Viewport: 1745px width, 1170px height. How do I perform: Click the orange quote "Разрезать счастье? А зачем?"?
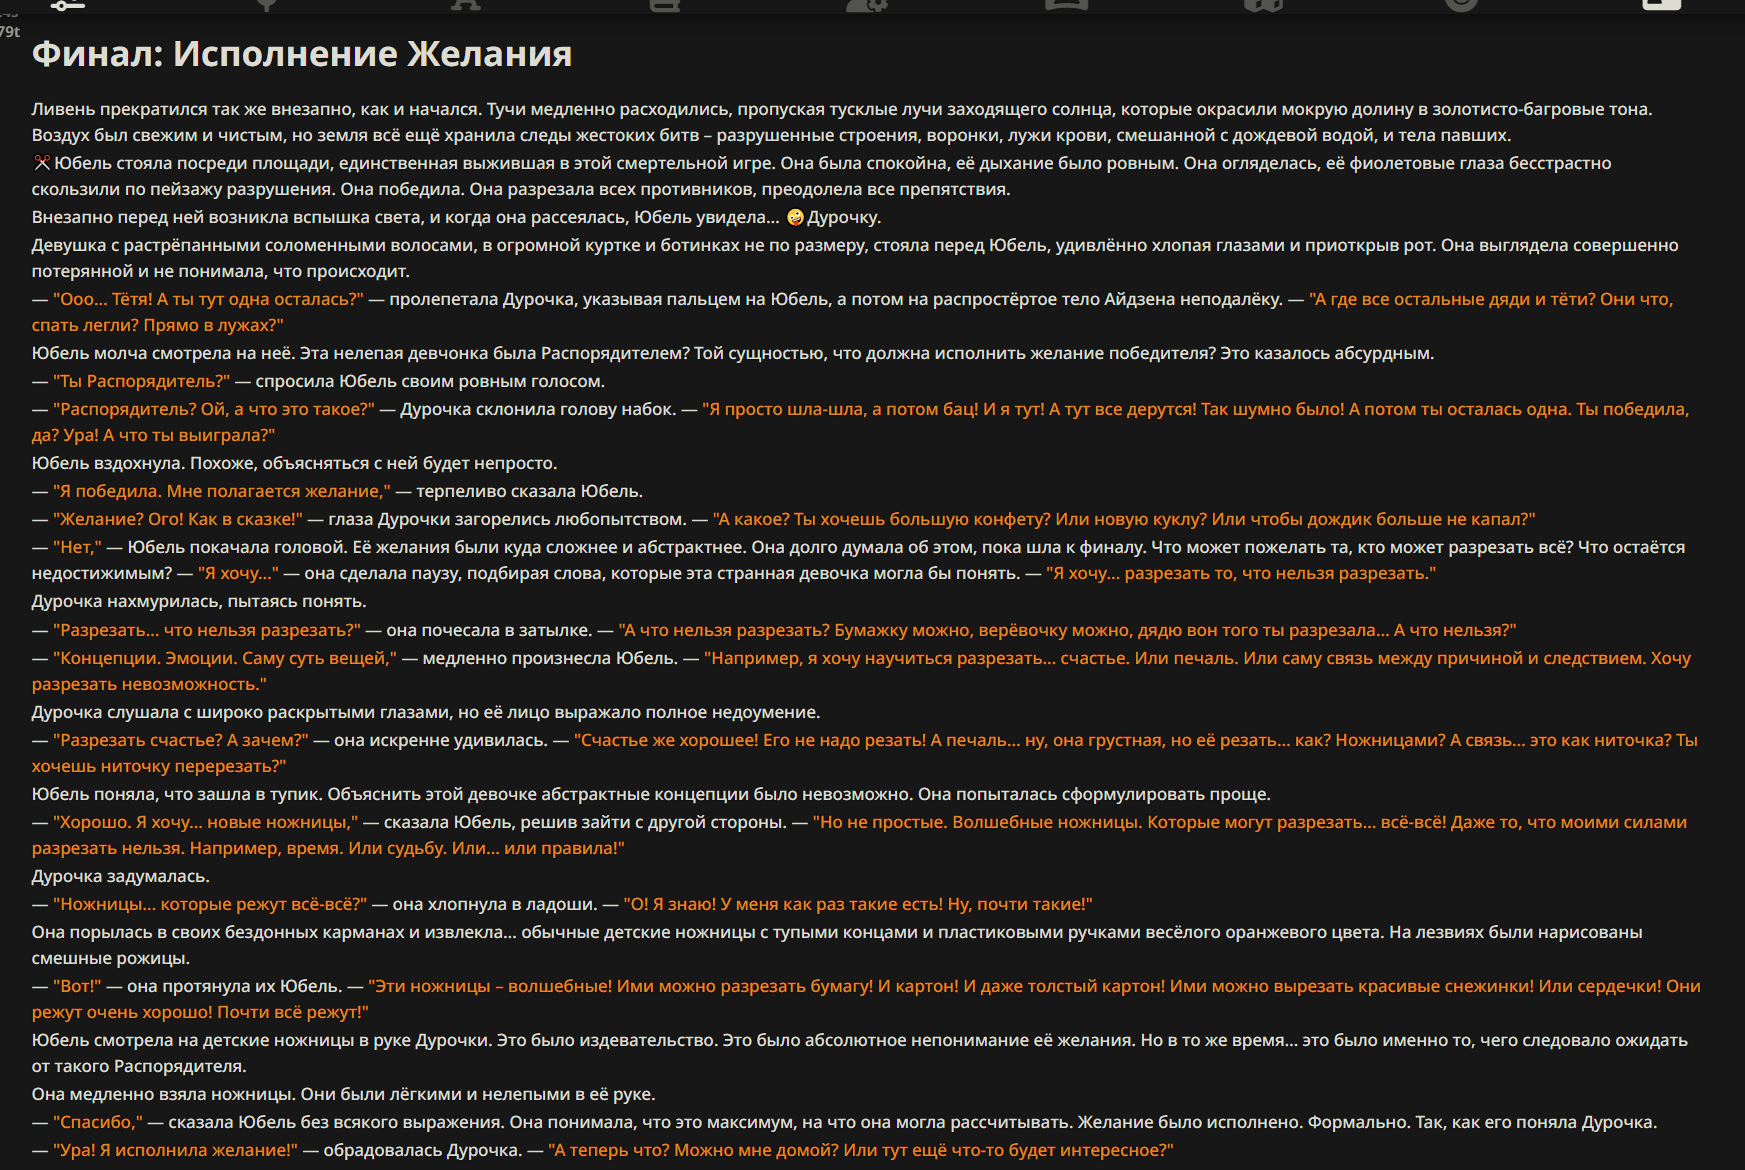tap(181, 740)
